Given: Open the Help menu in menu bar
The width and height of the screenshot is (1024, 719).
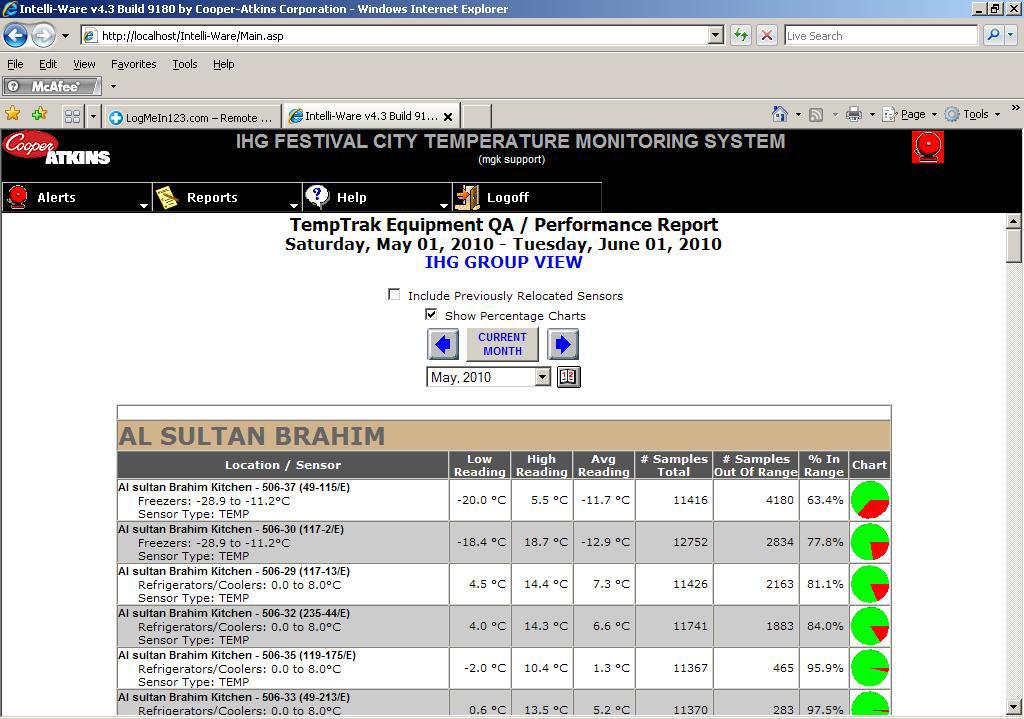Looking at the screenshot, I should [223, 64].
